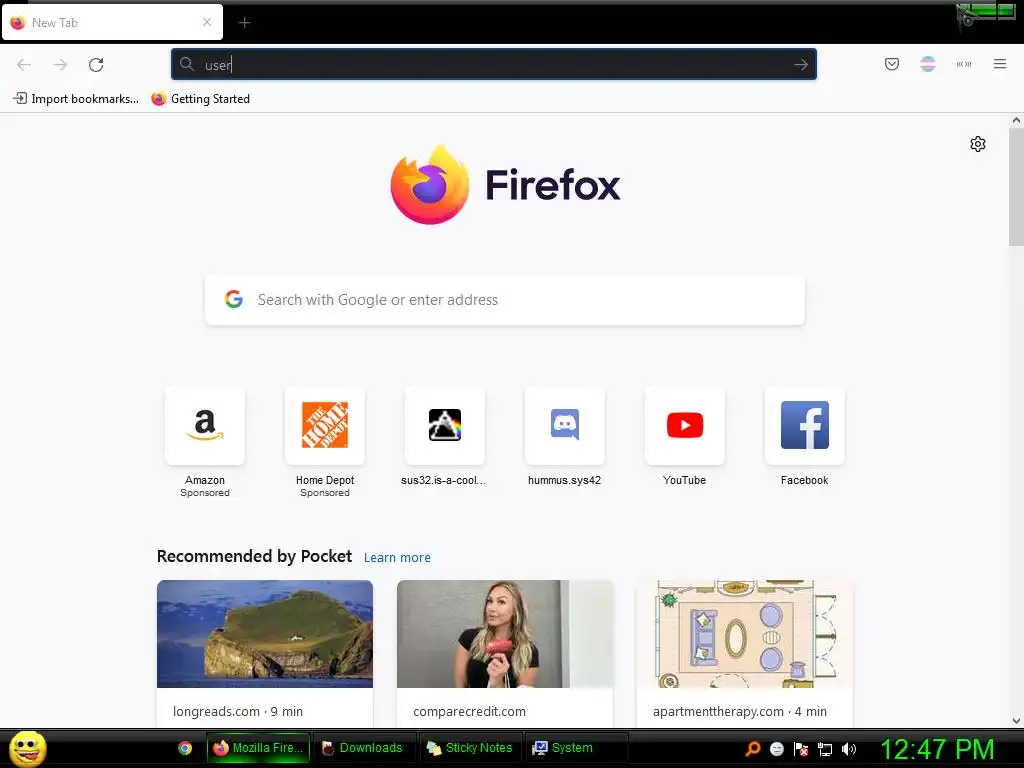1024x768 pixels.
Task: Switch to Mozilla Firefox taskbar button
Action: [259, 748]
